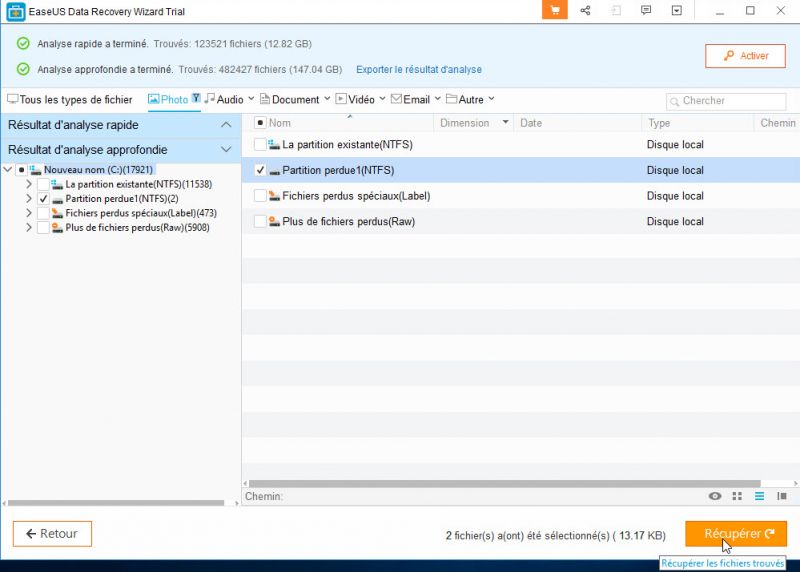Viewport: 800px width, 572px height.
Task: Open the feedback chat icon
Action: [646, 10]
